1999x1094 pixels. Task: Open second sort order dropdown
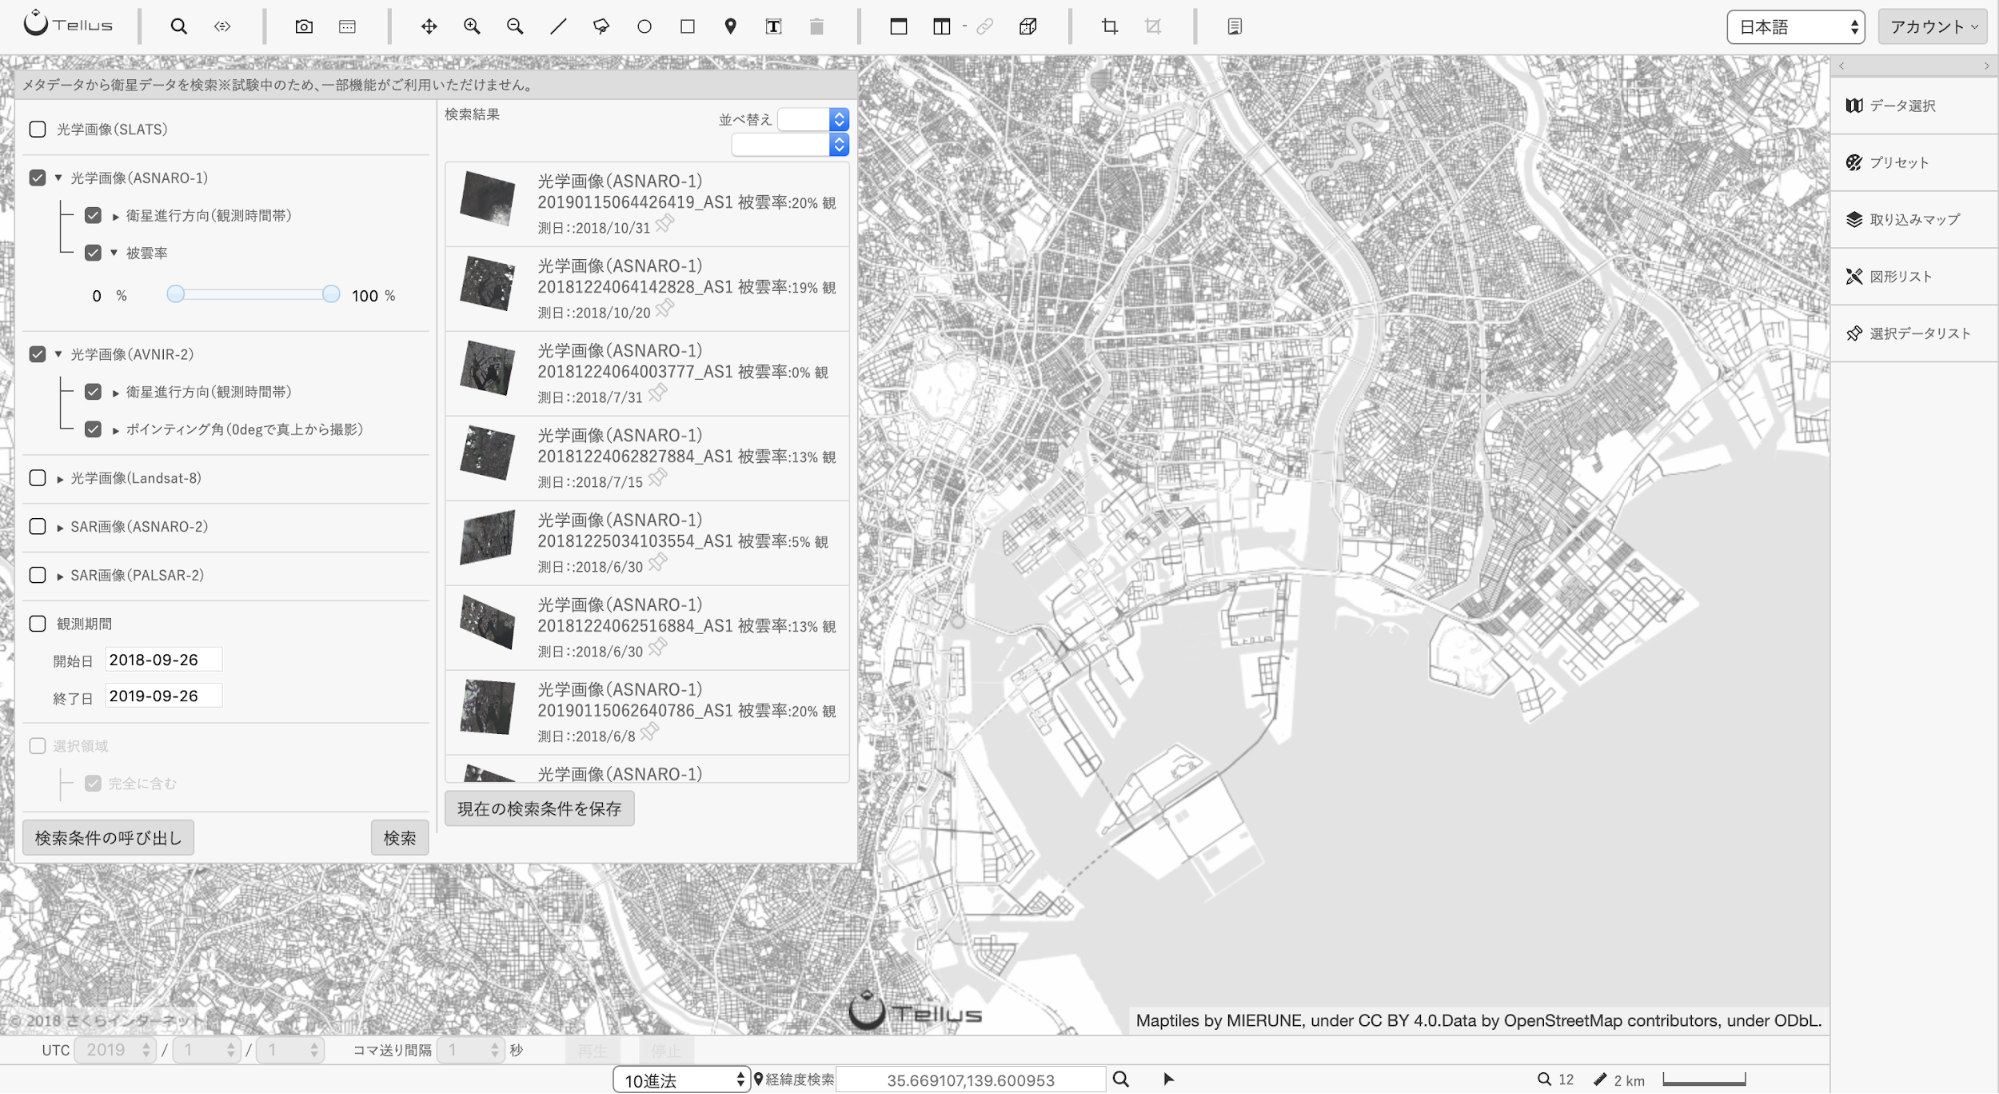(790, 145)
